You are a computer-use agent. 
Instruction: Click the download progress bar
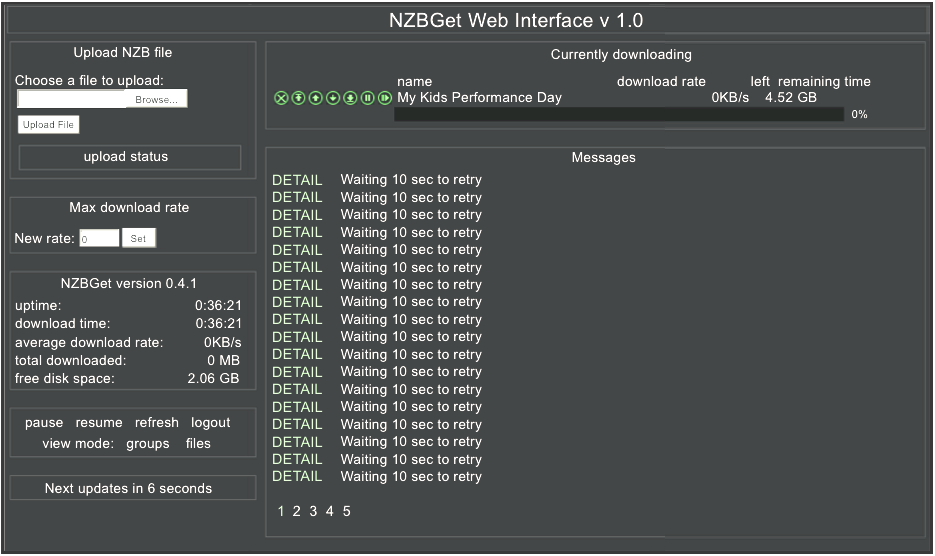[619, 114]
